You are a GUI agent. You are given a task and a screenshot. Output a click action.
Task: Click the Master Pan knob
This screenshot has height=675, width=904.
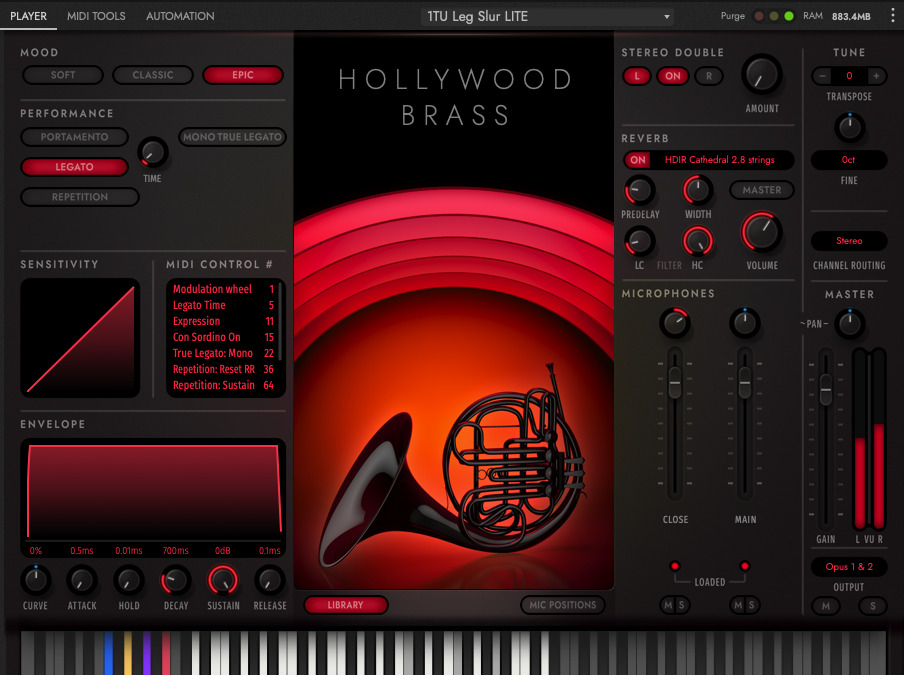849,323
